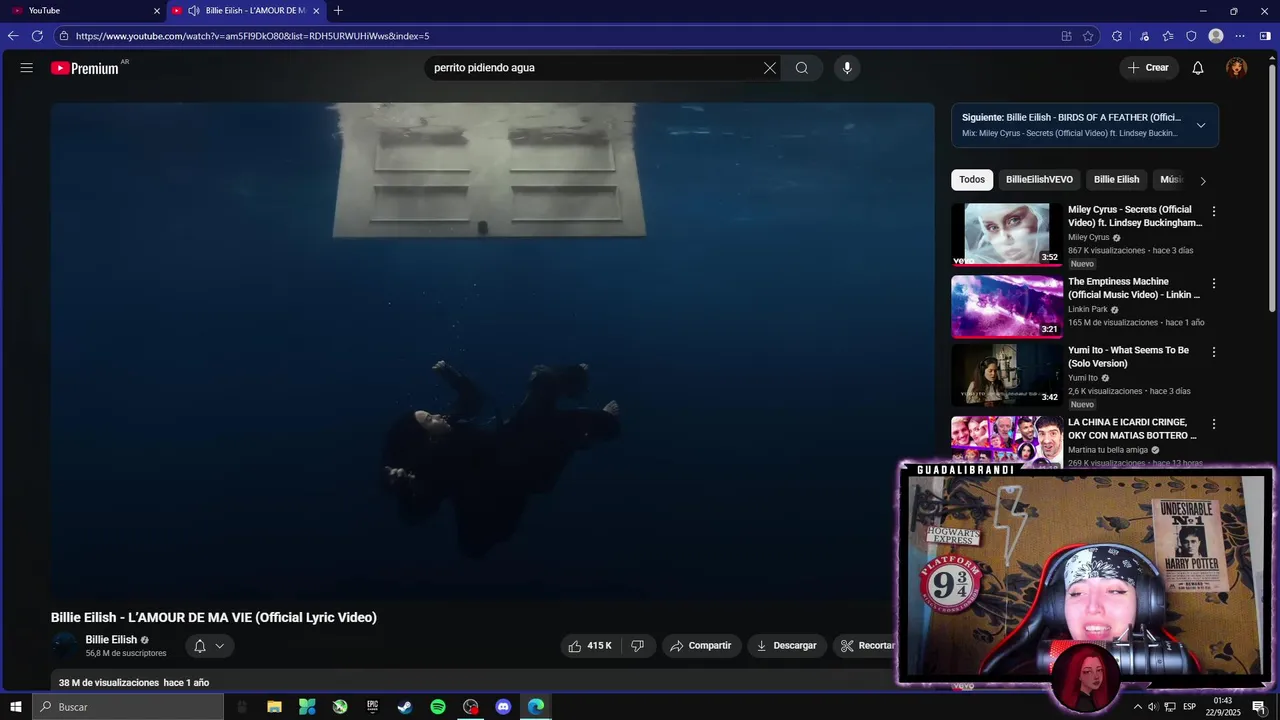Open the subscription notification bell dropdown

[x=209, y=646]
